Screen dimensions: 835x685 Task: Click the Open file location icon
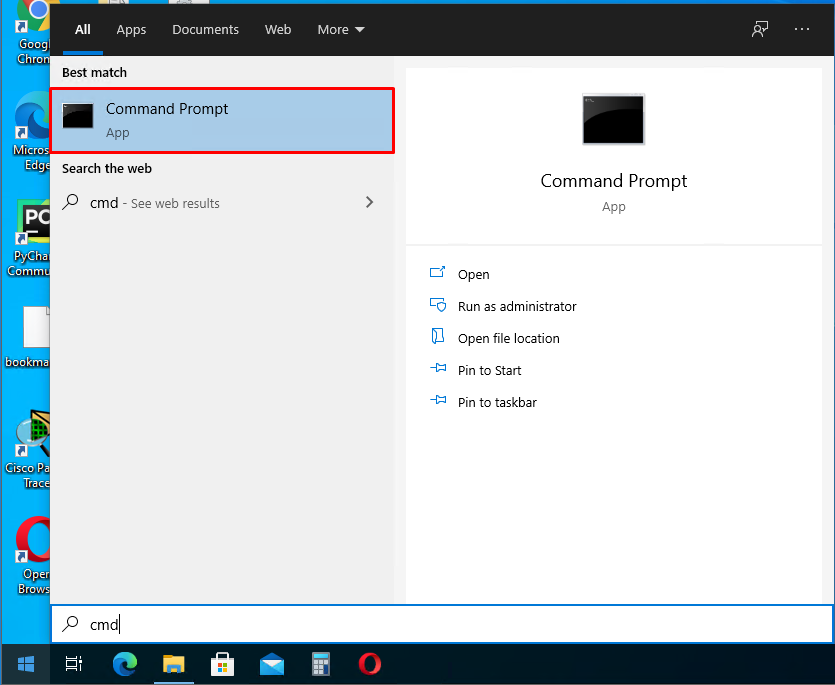[x=438, y=336]
